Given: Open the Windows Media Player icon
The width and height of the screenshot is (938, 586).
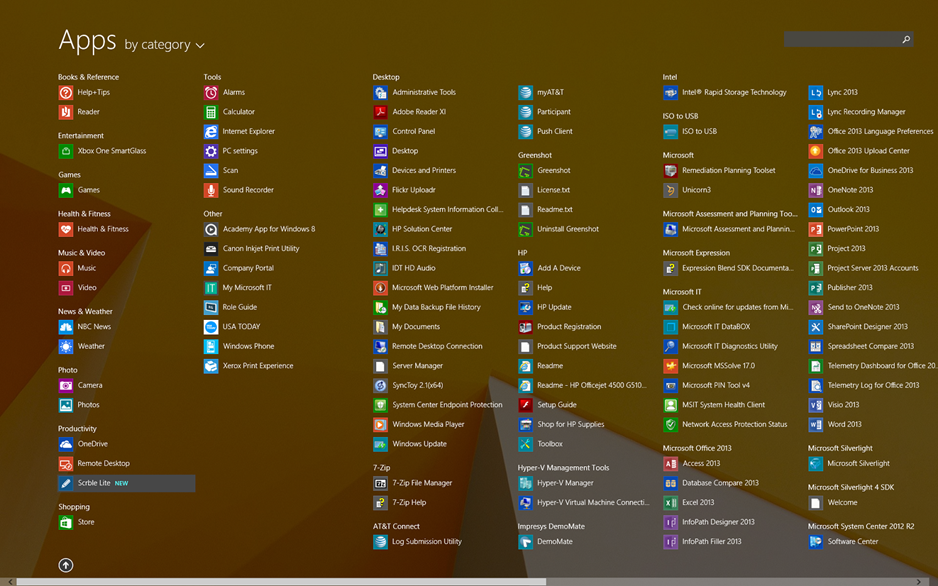Looking at the screenshot, I should point(380,425).
